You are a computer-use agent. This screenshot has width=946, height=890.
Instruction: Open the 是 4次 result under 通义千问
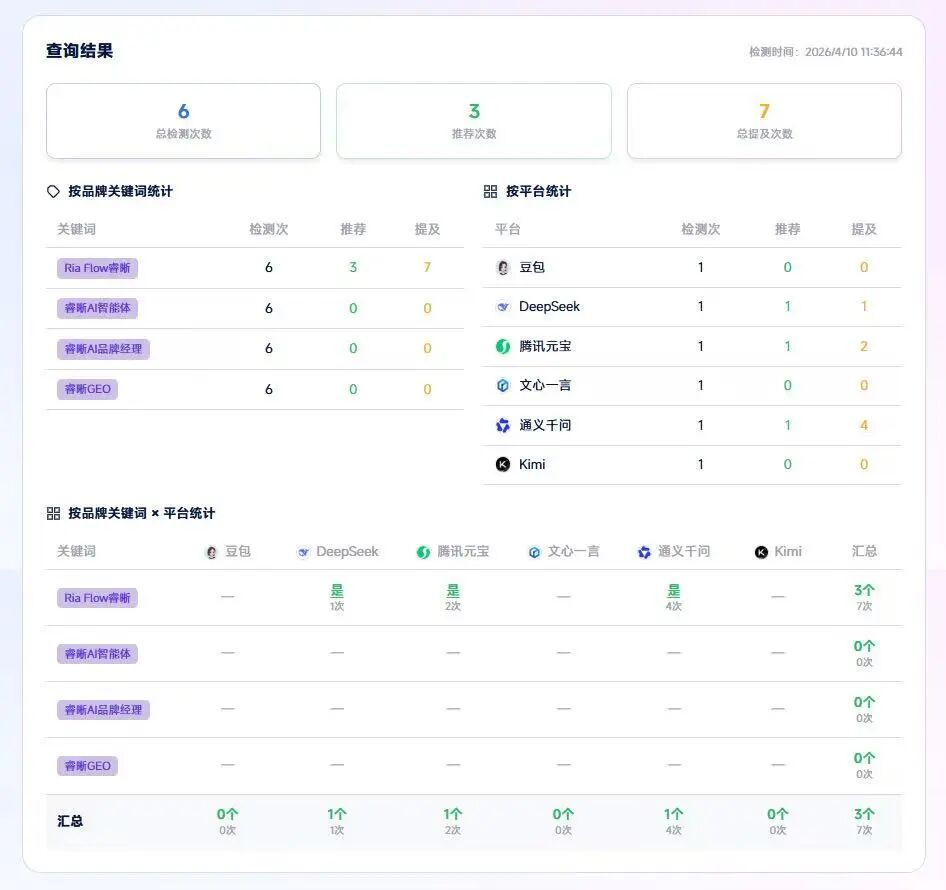pyautogui.click(x=674, y=597)
